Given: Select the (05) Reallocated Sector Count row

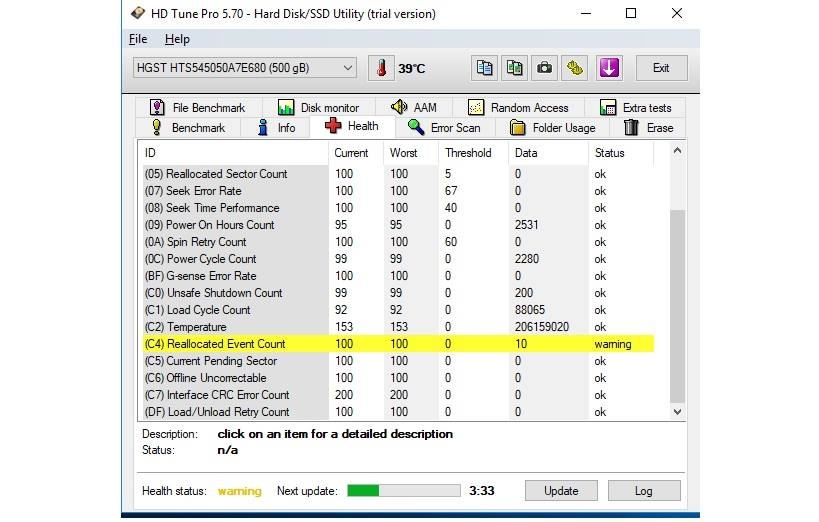Looking at the screenshot, I should click(397, 174).
